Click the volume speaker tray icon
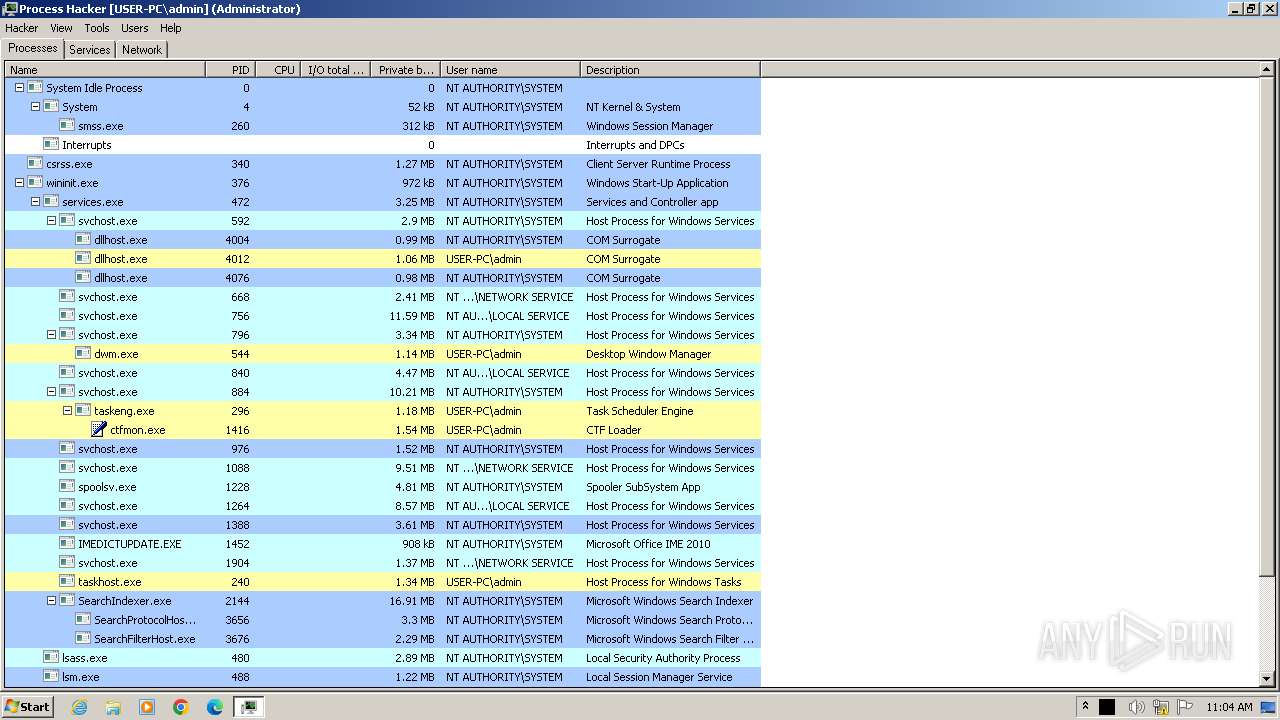The height and width of the screenshot is (720, 1280). (x=1136, y=707)
